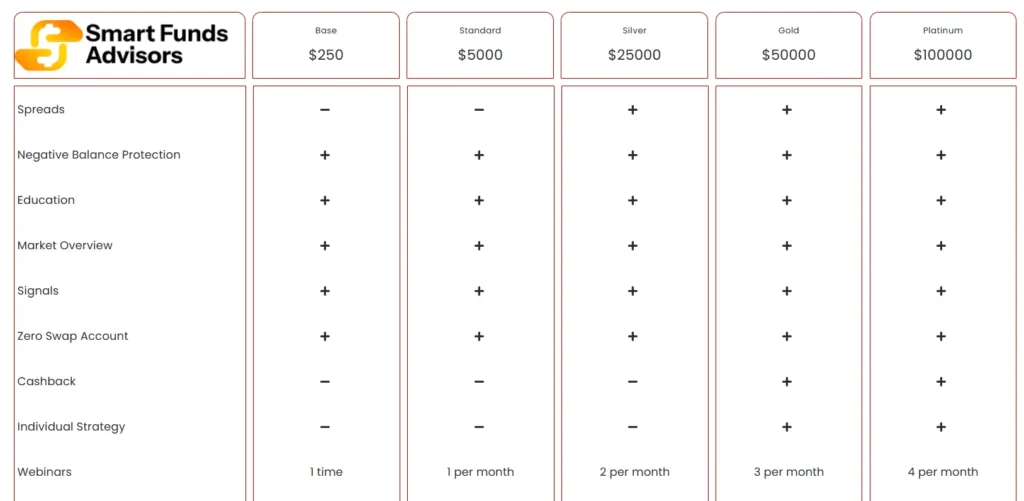The width and height of the screenshot is (1024, 501).
Task: Click the minus icon for Silver Individual Strategy
Action: coord(633,427)
